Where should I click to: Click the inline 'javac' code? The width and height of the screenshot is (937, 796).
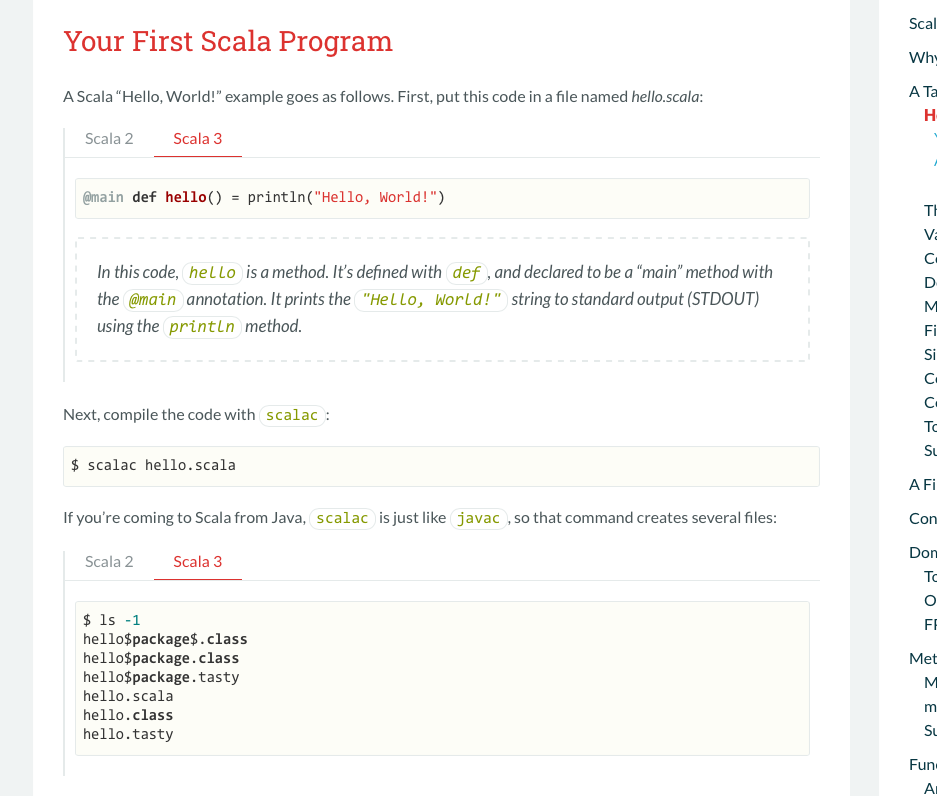478,518
